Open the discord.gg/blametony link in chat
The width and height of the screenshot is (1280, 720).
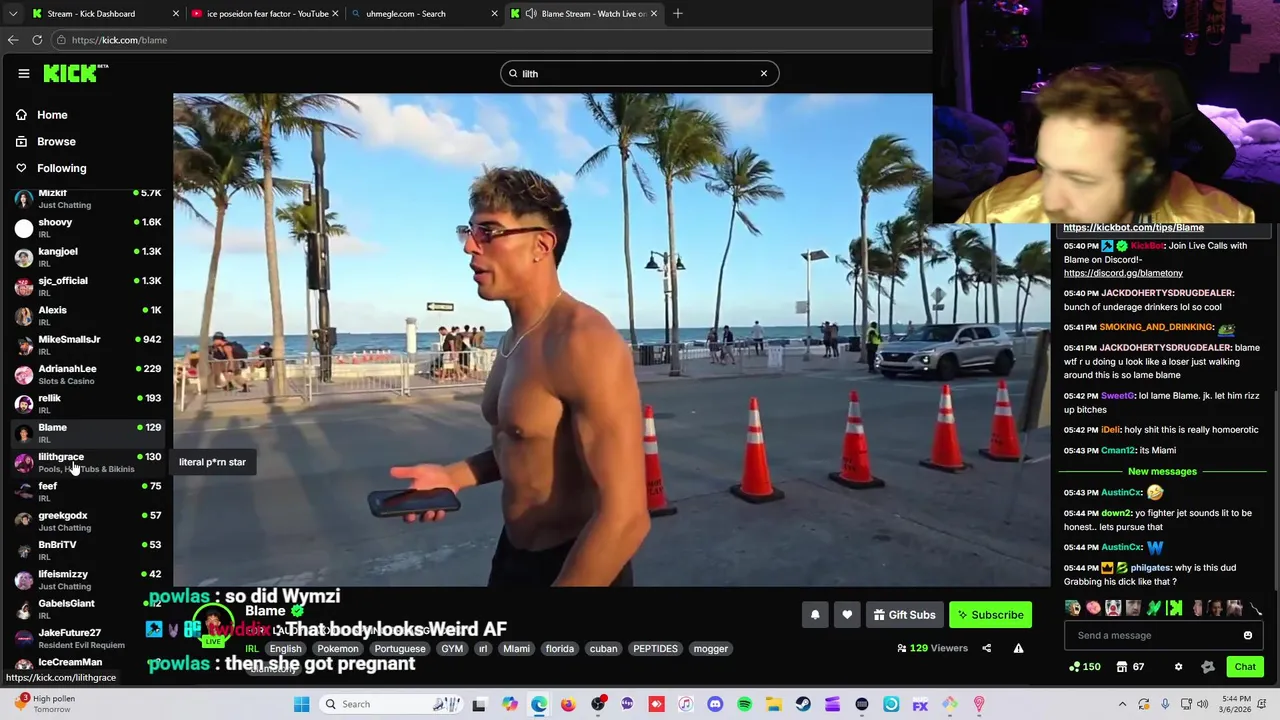[x=1123, y=273]
